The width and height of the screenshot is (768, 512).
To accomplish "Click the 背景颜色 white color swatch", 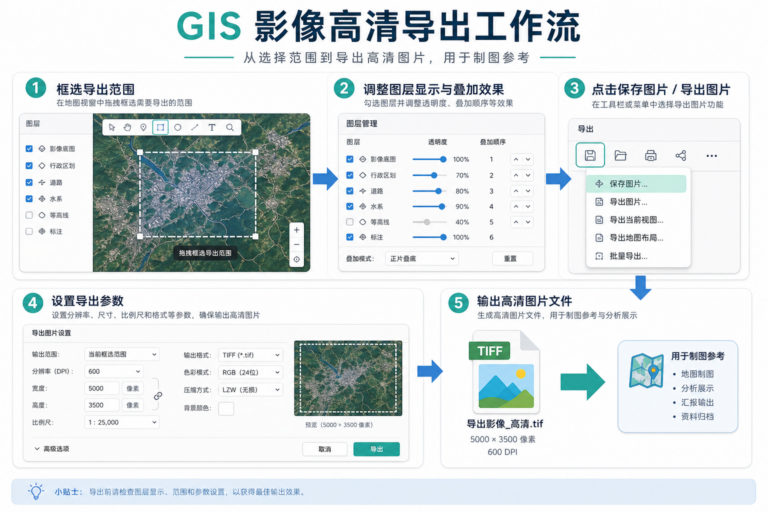I will [226, 408].
